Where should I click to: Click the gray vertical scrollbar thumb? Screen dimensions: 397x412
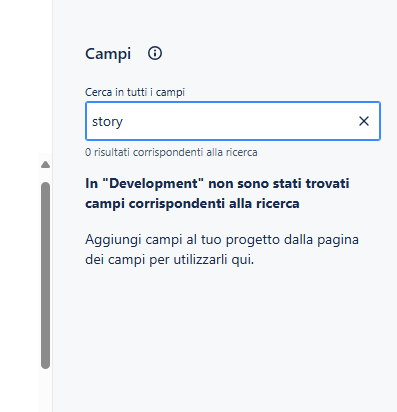click(x=45, y=275)
